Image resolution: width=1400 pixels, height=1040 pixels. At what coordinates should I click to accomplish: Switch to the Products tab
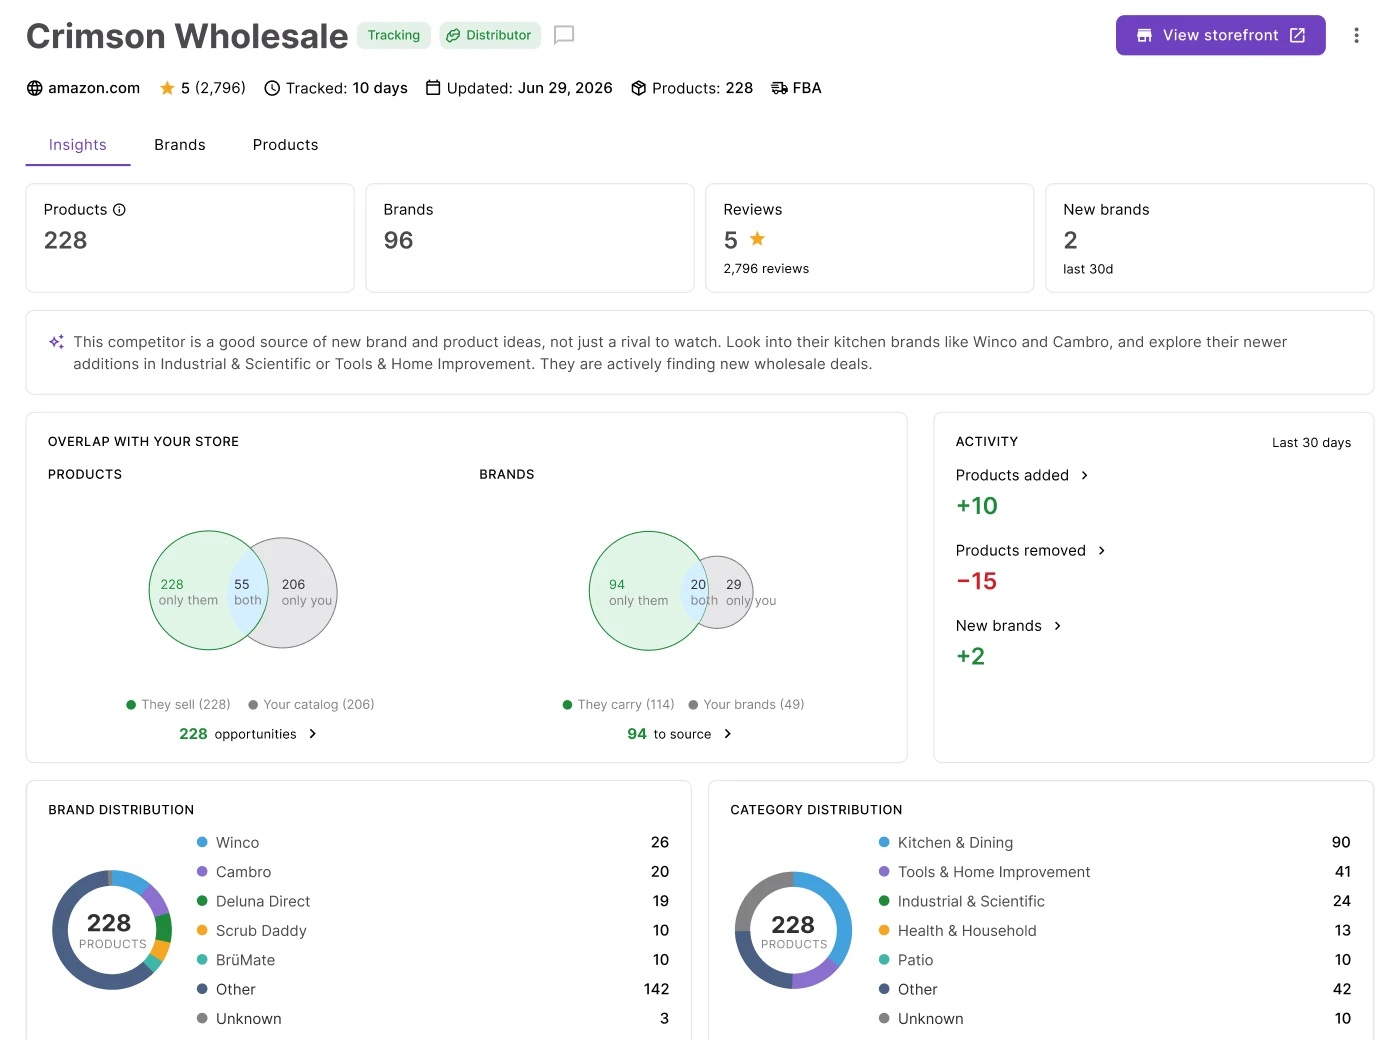(286, 145)
